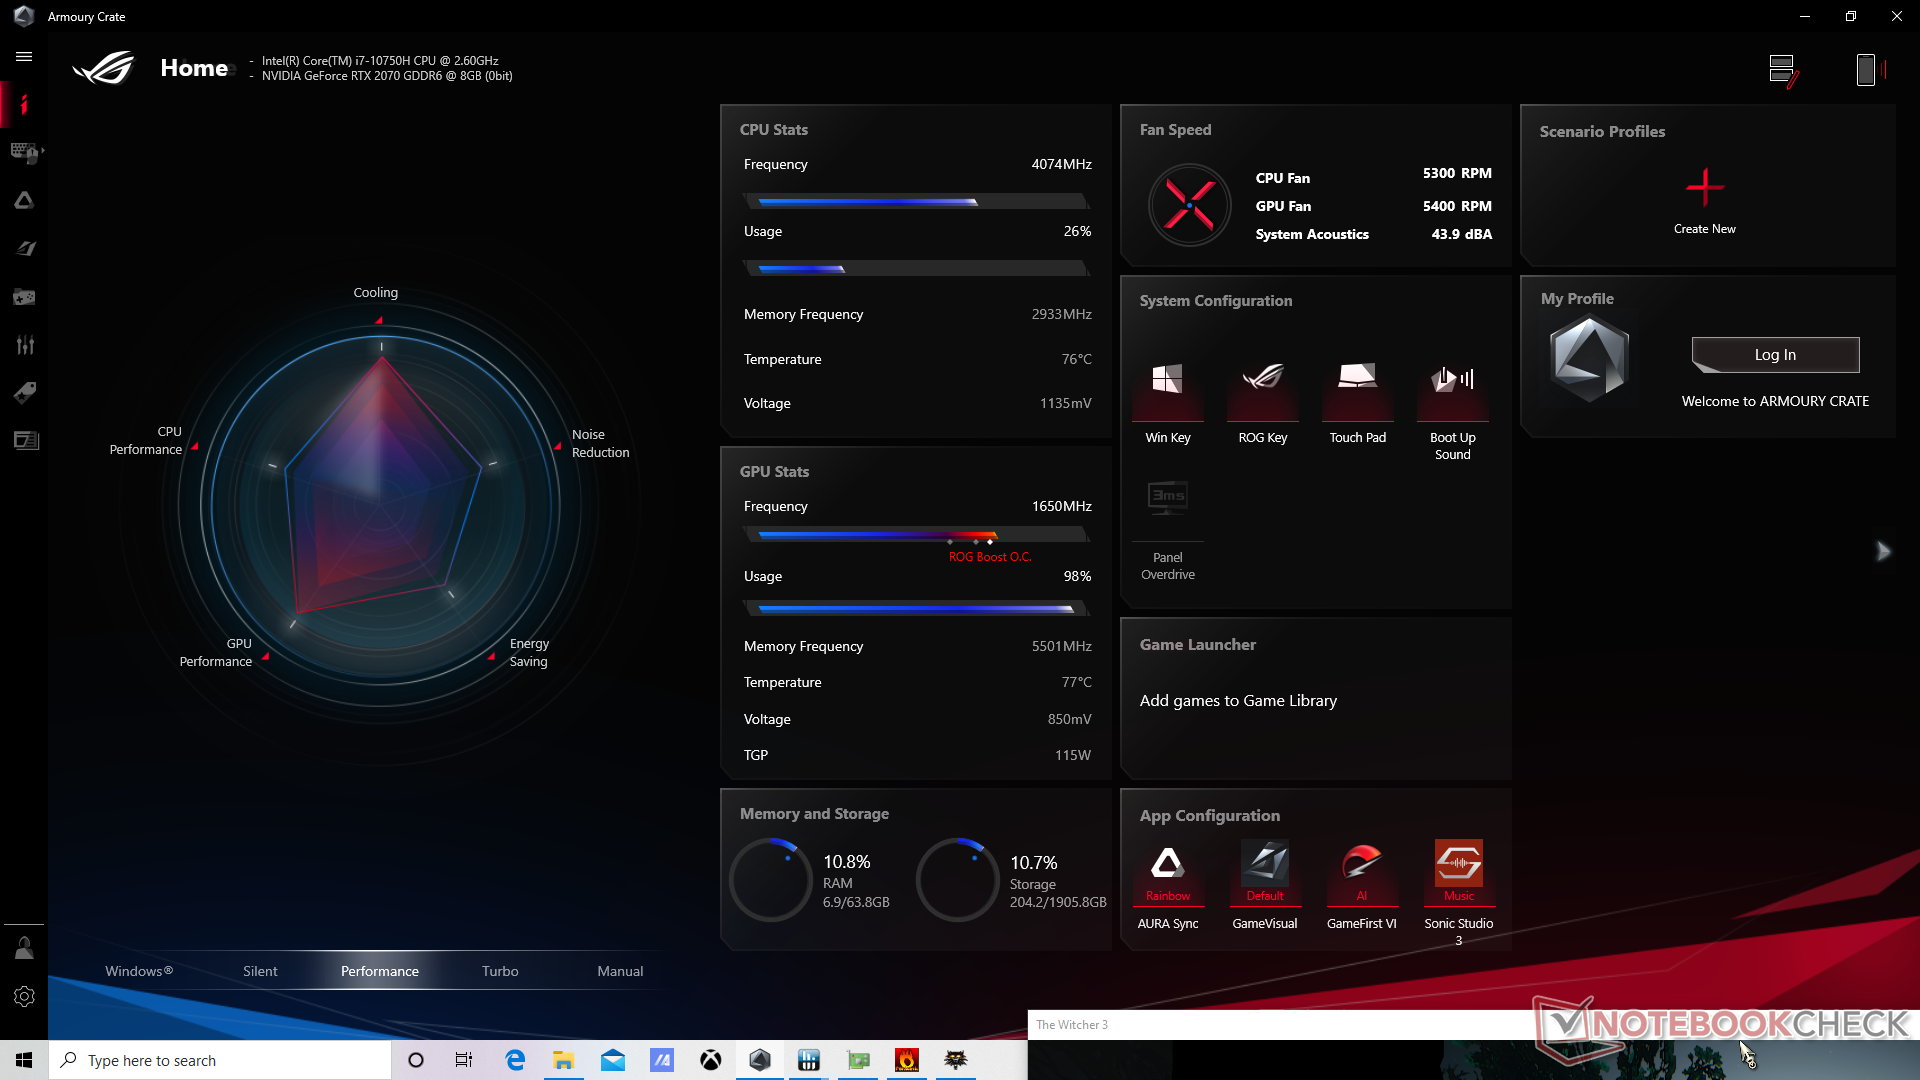Click the GPU Frequency ROG Boost bar

click(x=916, y=535)
